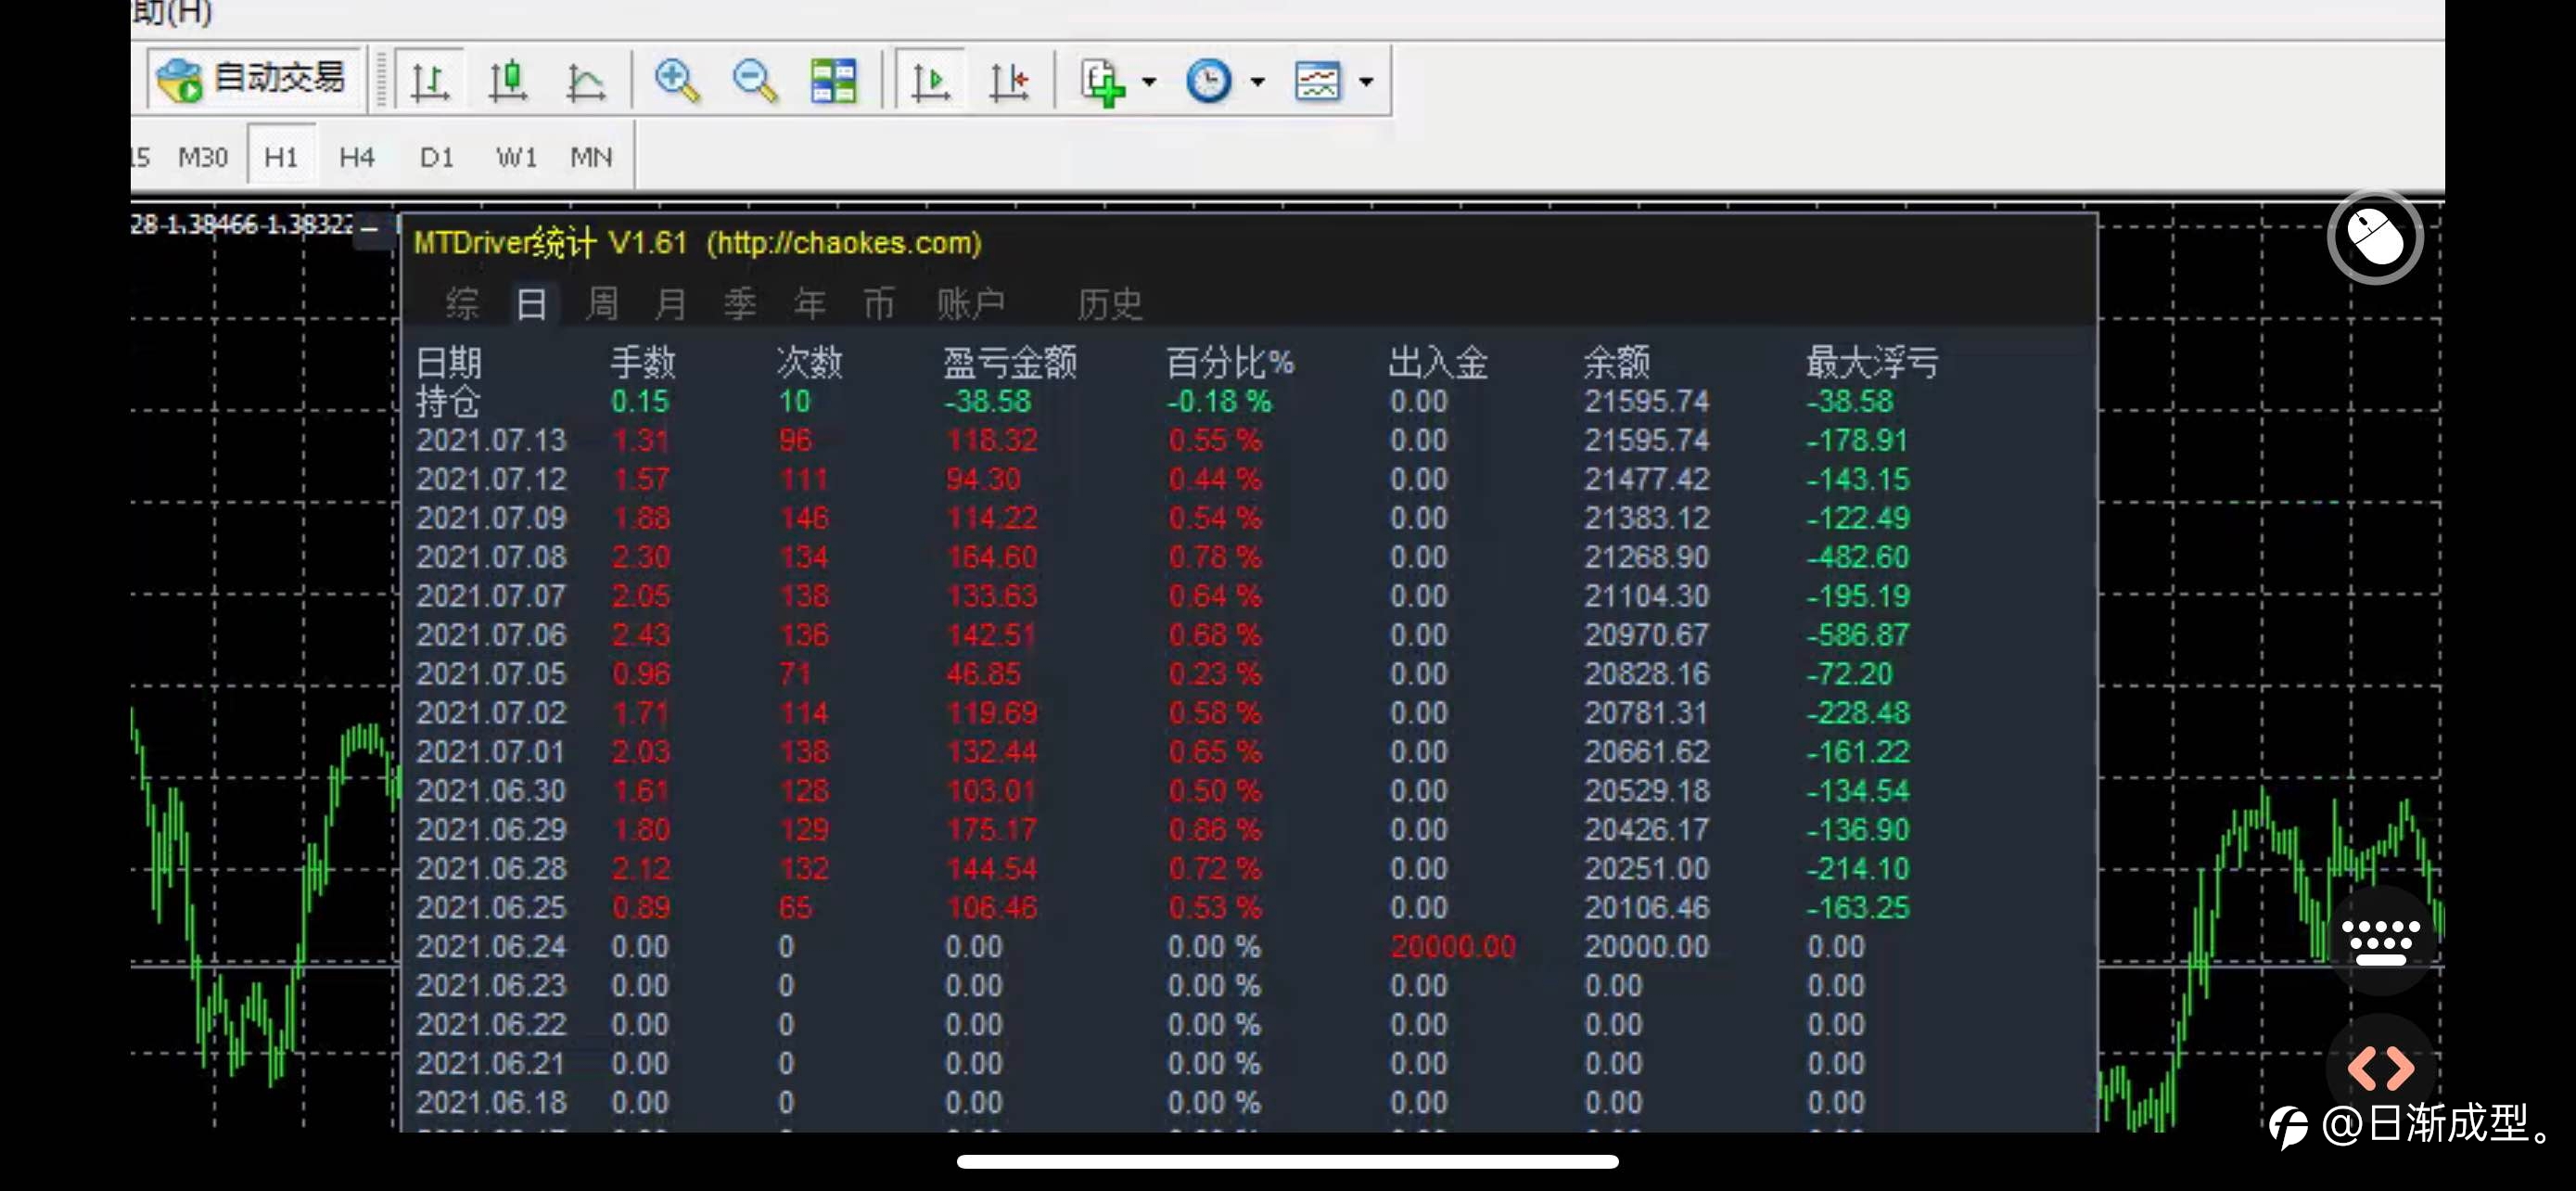Click the 百分比% column header
Image resolution: width=2576 pixels, height=1191 pixels.
tap(1230, 362)
